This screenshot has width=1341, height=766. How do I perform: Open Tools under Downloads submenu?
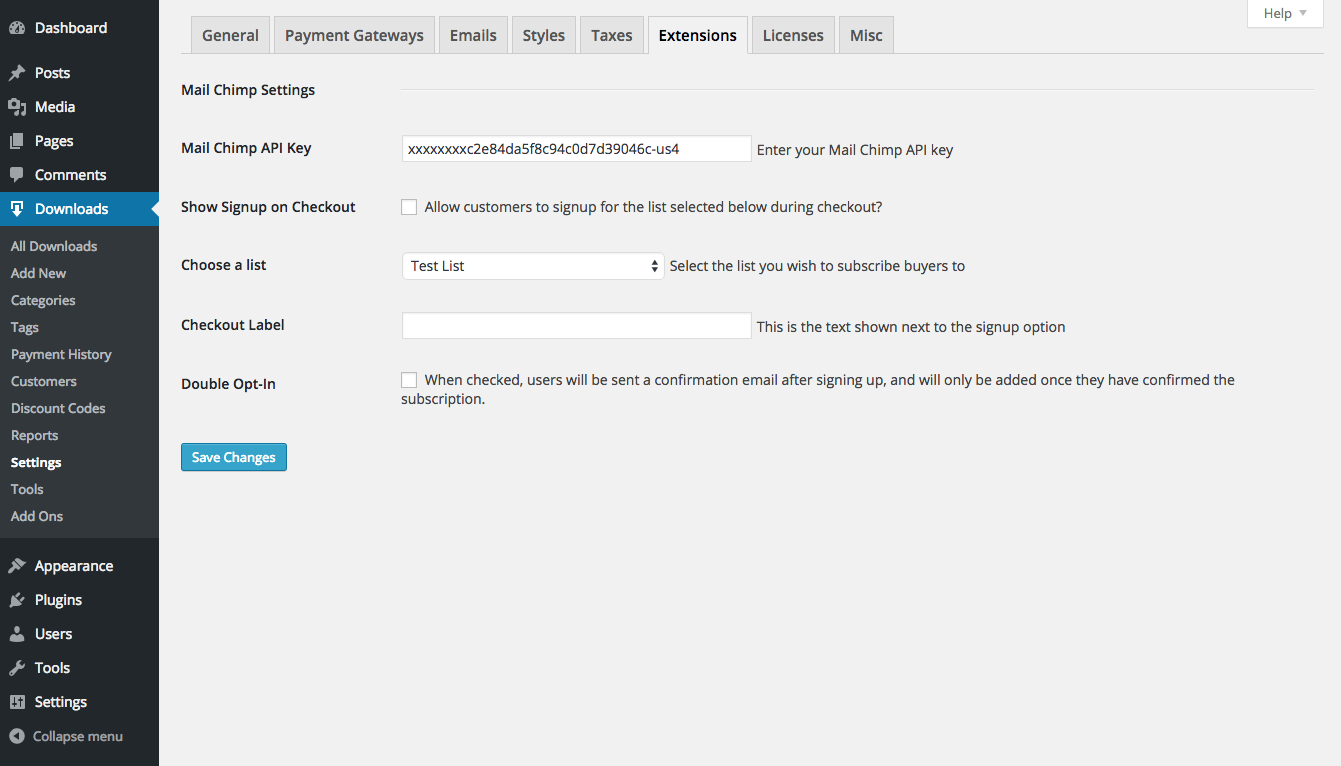[x=27, y=489]
